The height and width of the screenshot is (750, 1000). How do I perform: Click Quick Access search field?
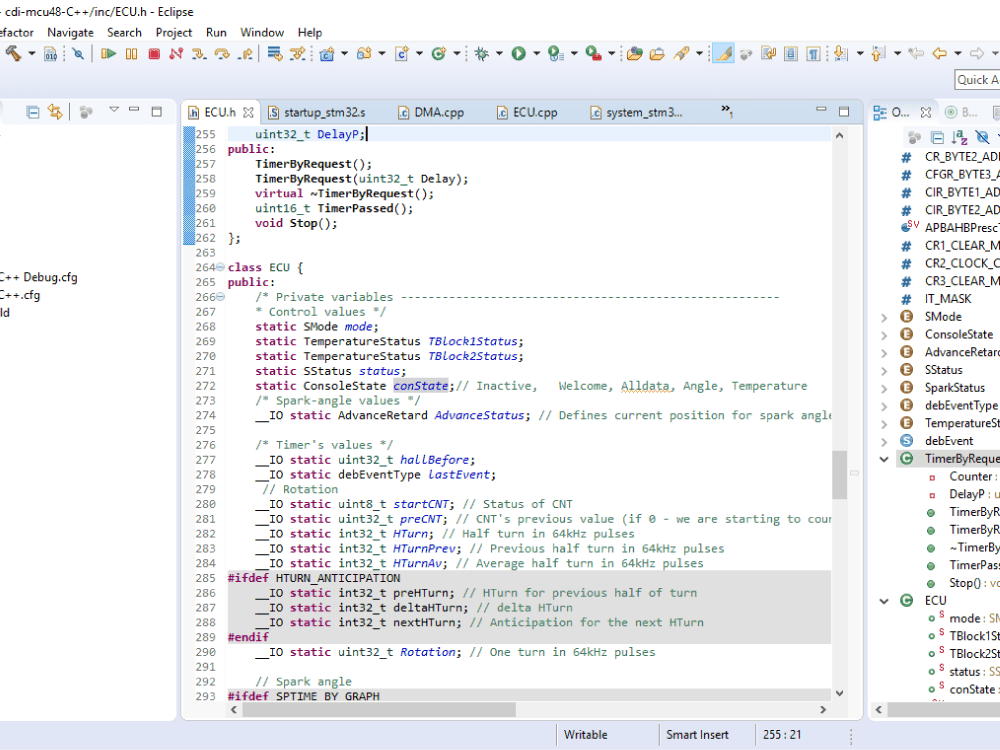click(x=977, y=80)
